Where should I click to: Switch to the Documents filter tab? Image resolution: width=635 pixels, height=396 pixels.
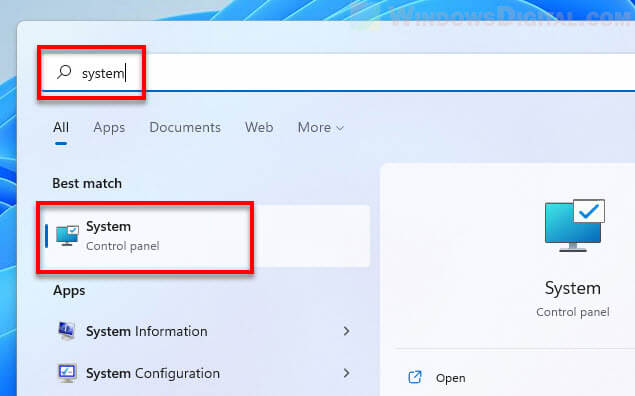[185, 128]
